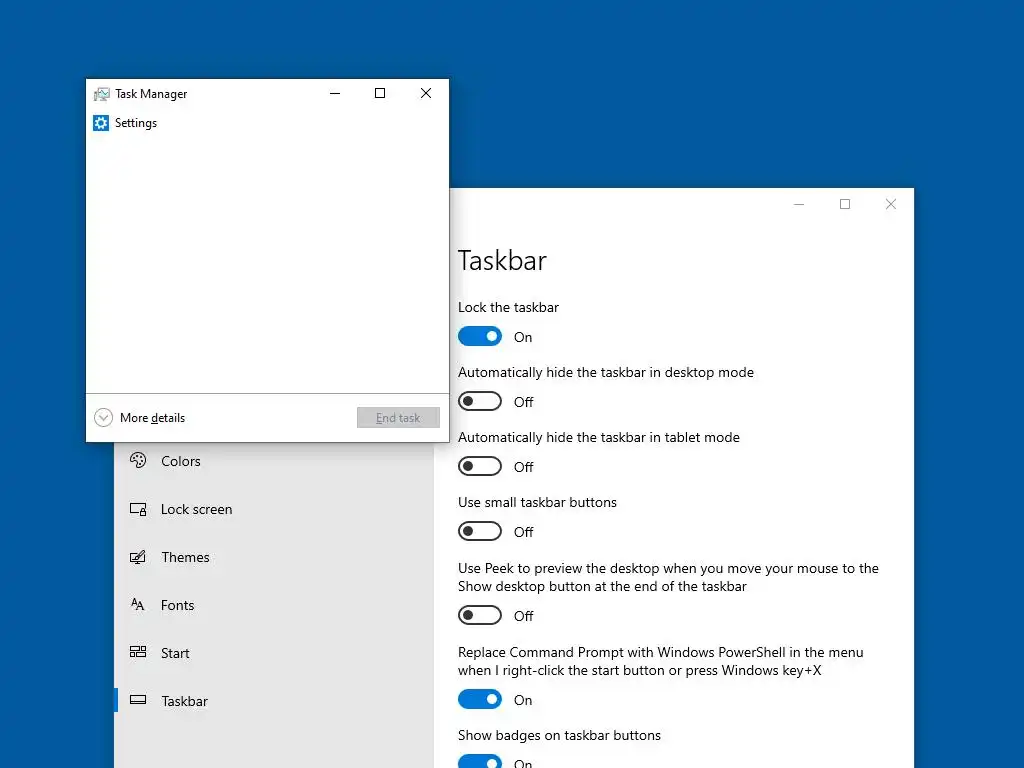Enable auto-hide the taskbar in tablet mode
The height and width of the screenshot is (768, 1024).
[x=480, y=466]
